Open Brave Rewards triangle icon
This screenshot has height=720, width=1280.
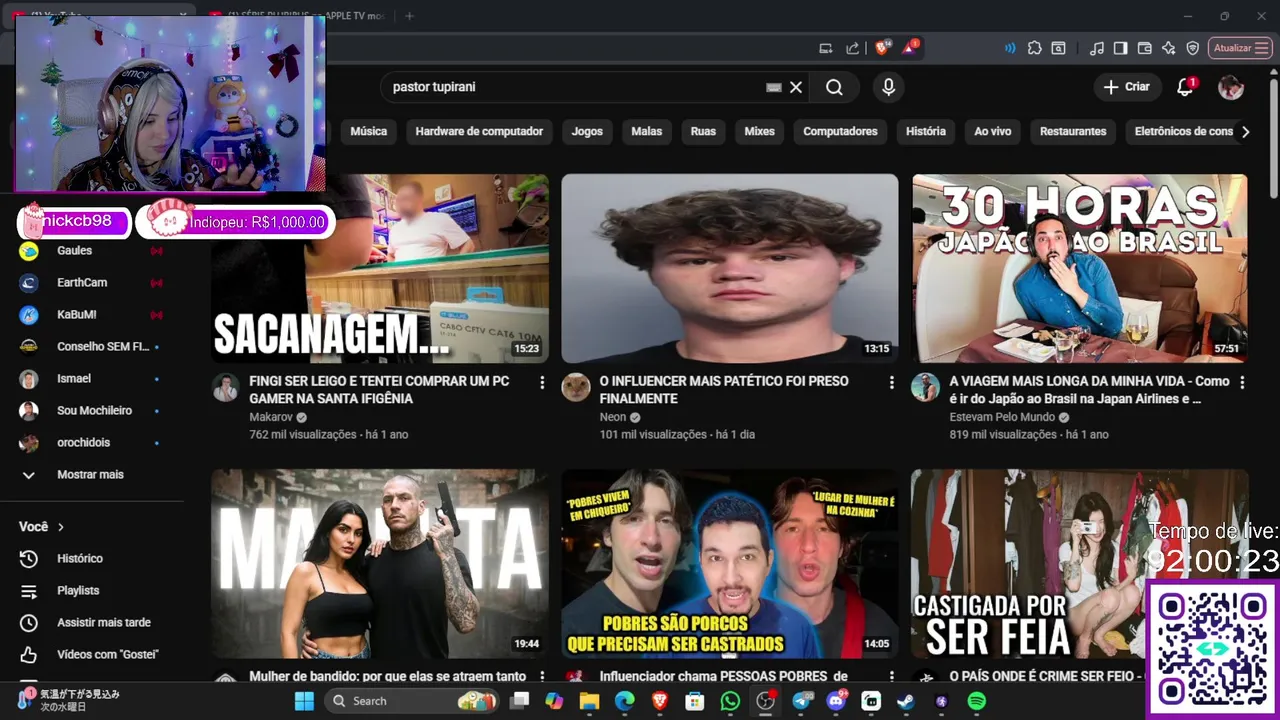(910, 47)
